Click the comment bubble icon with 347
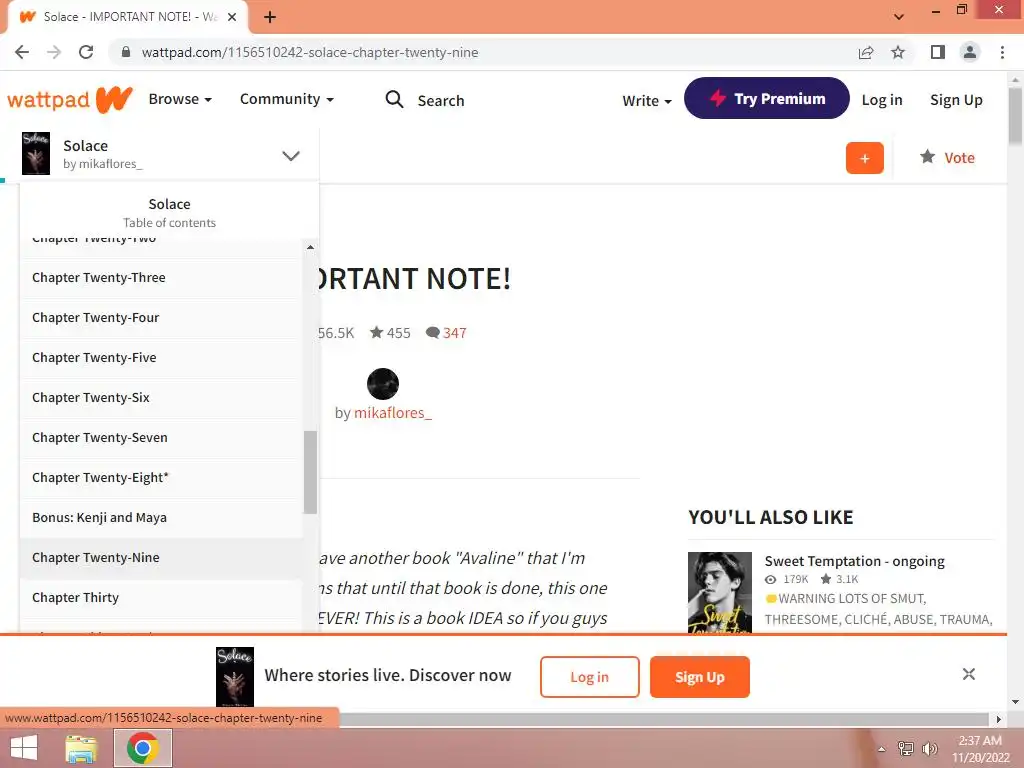This screenshot has width=1024, height=768. (432, 332)
